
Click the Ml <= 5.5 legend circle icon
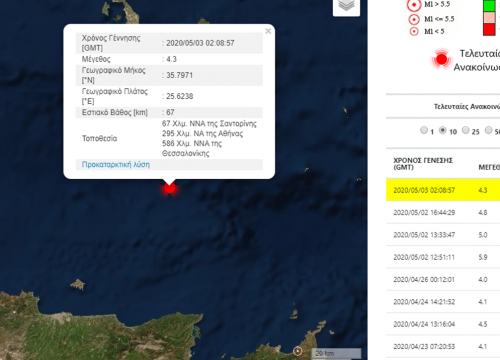[414, 19]
